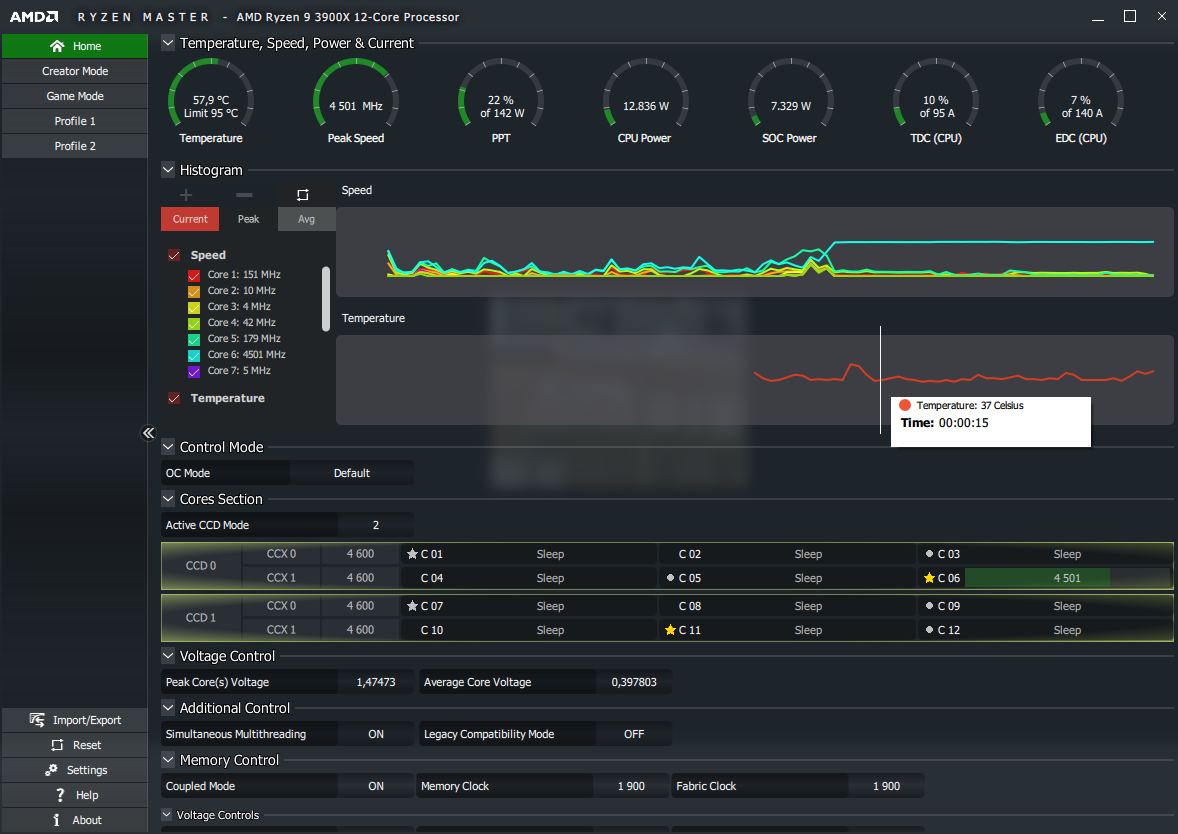Click the dot marker beside C 03
The width and height of the screenshot is (1178, 834).
click(x=929, y=554)
